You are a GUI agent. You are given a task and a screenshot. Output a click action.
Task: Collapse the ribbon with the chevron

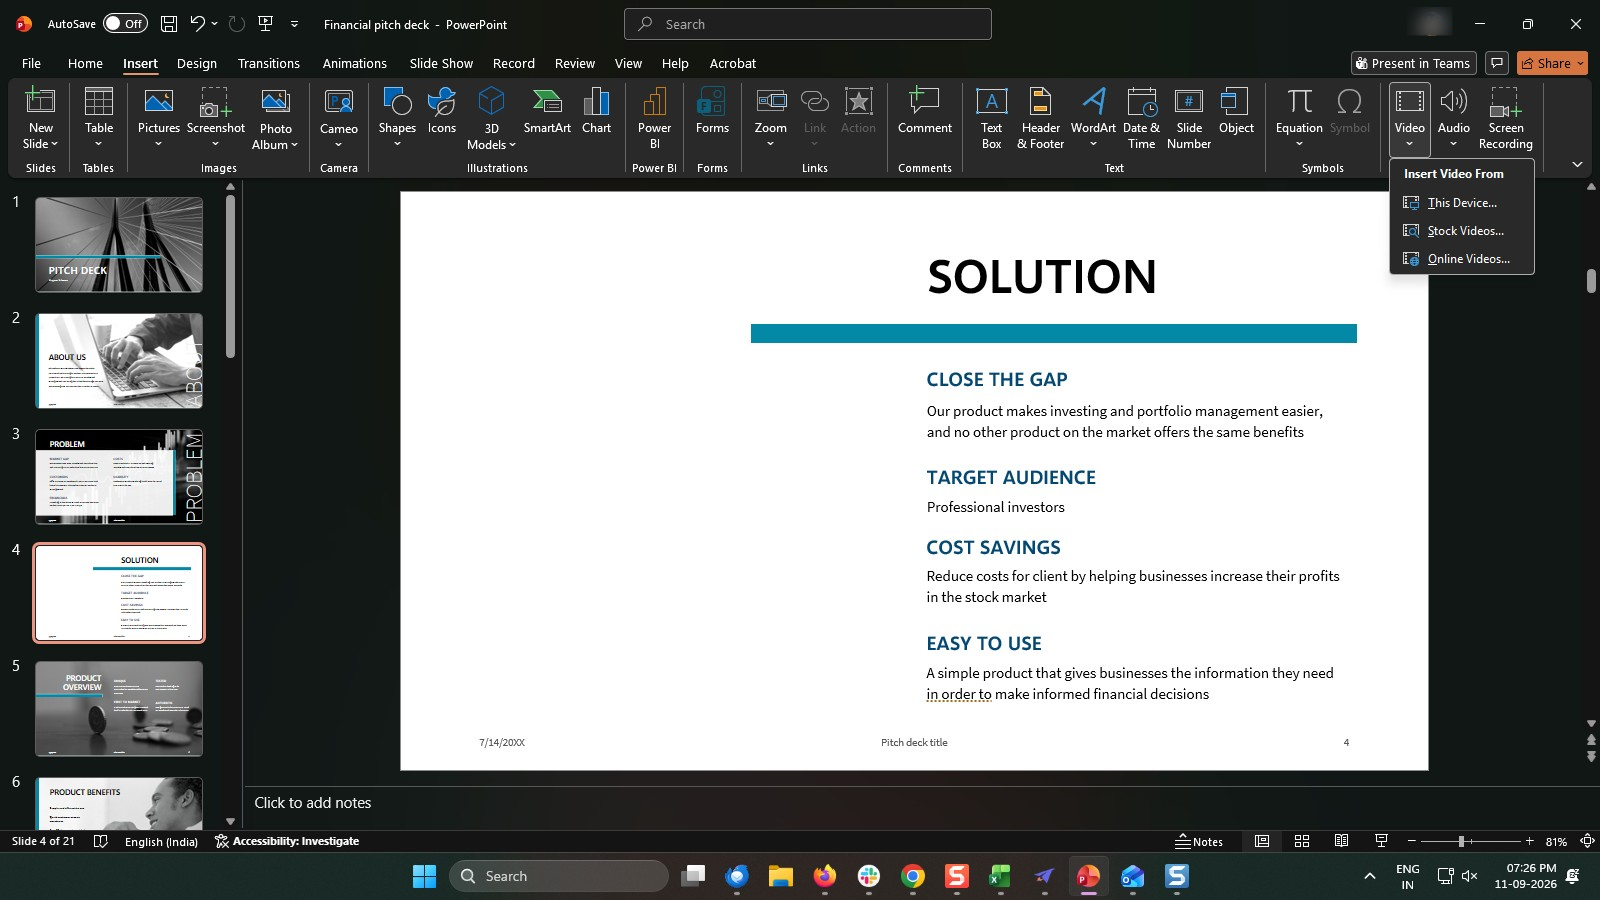point(1577,164)
